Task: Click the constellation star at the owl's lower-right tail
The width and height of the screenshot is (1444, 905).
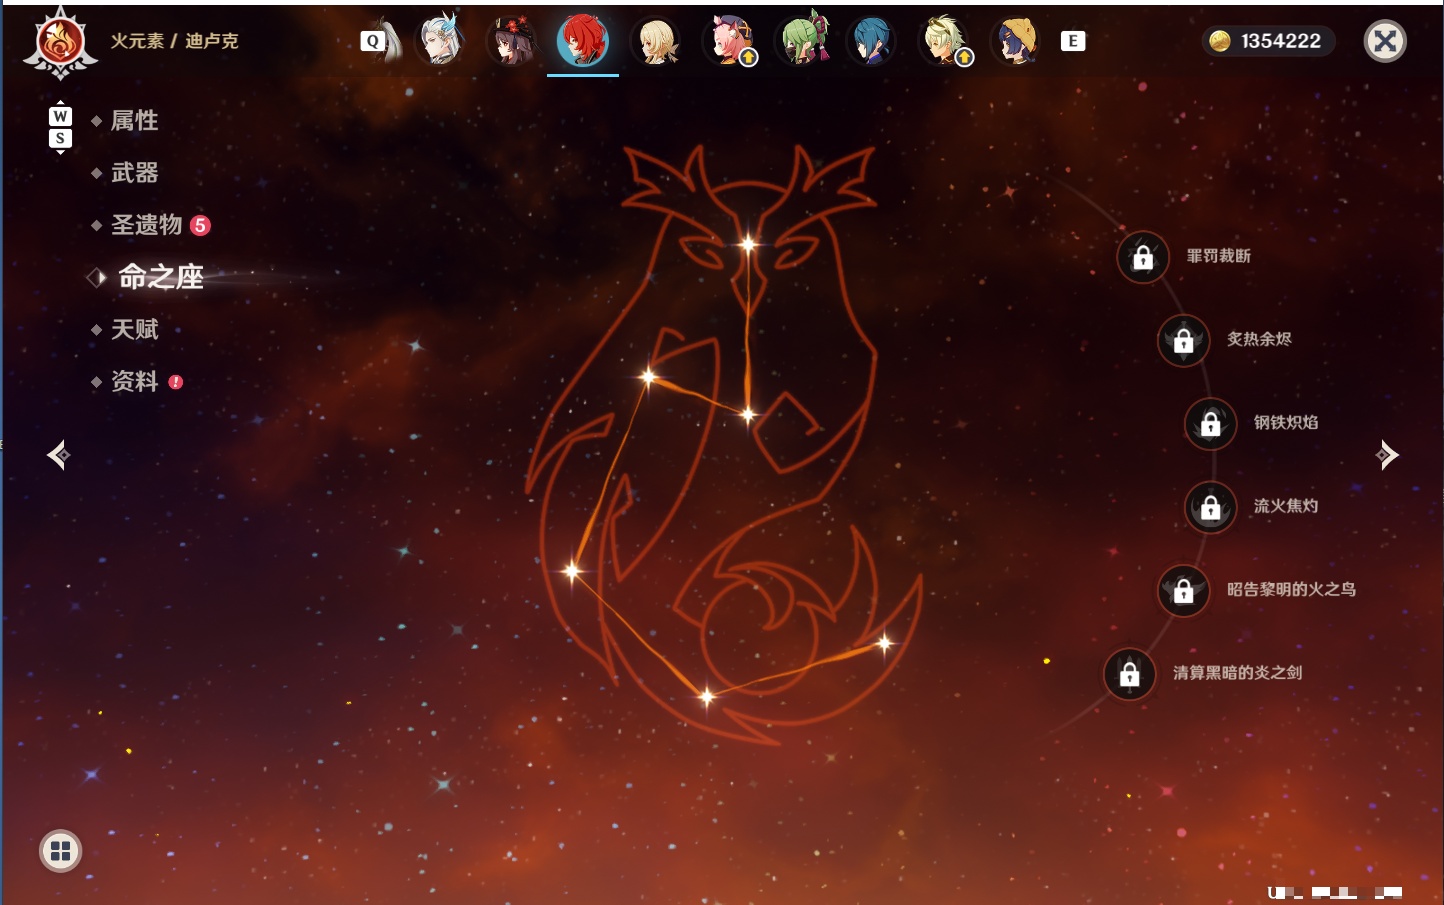Action: (885, 643)
